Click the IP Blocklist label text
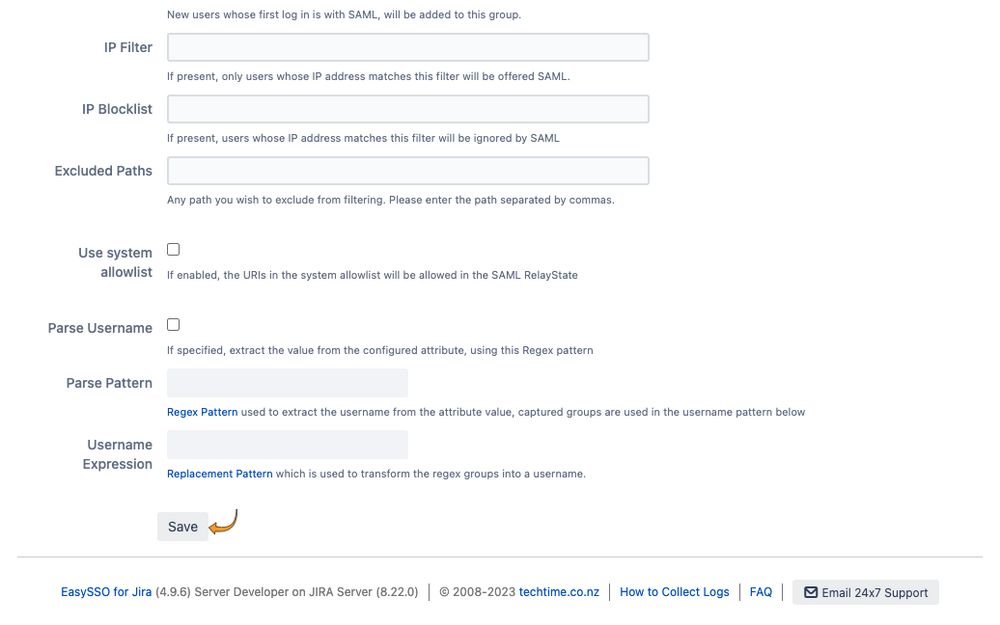 coord(117,109)
